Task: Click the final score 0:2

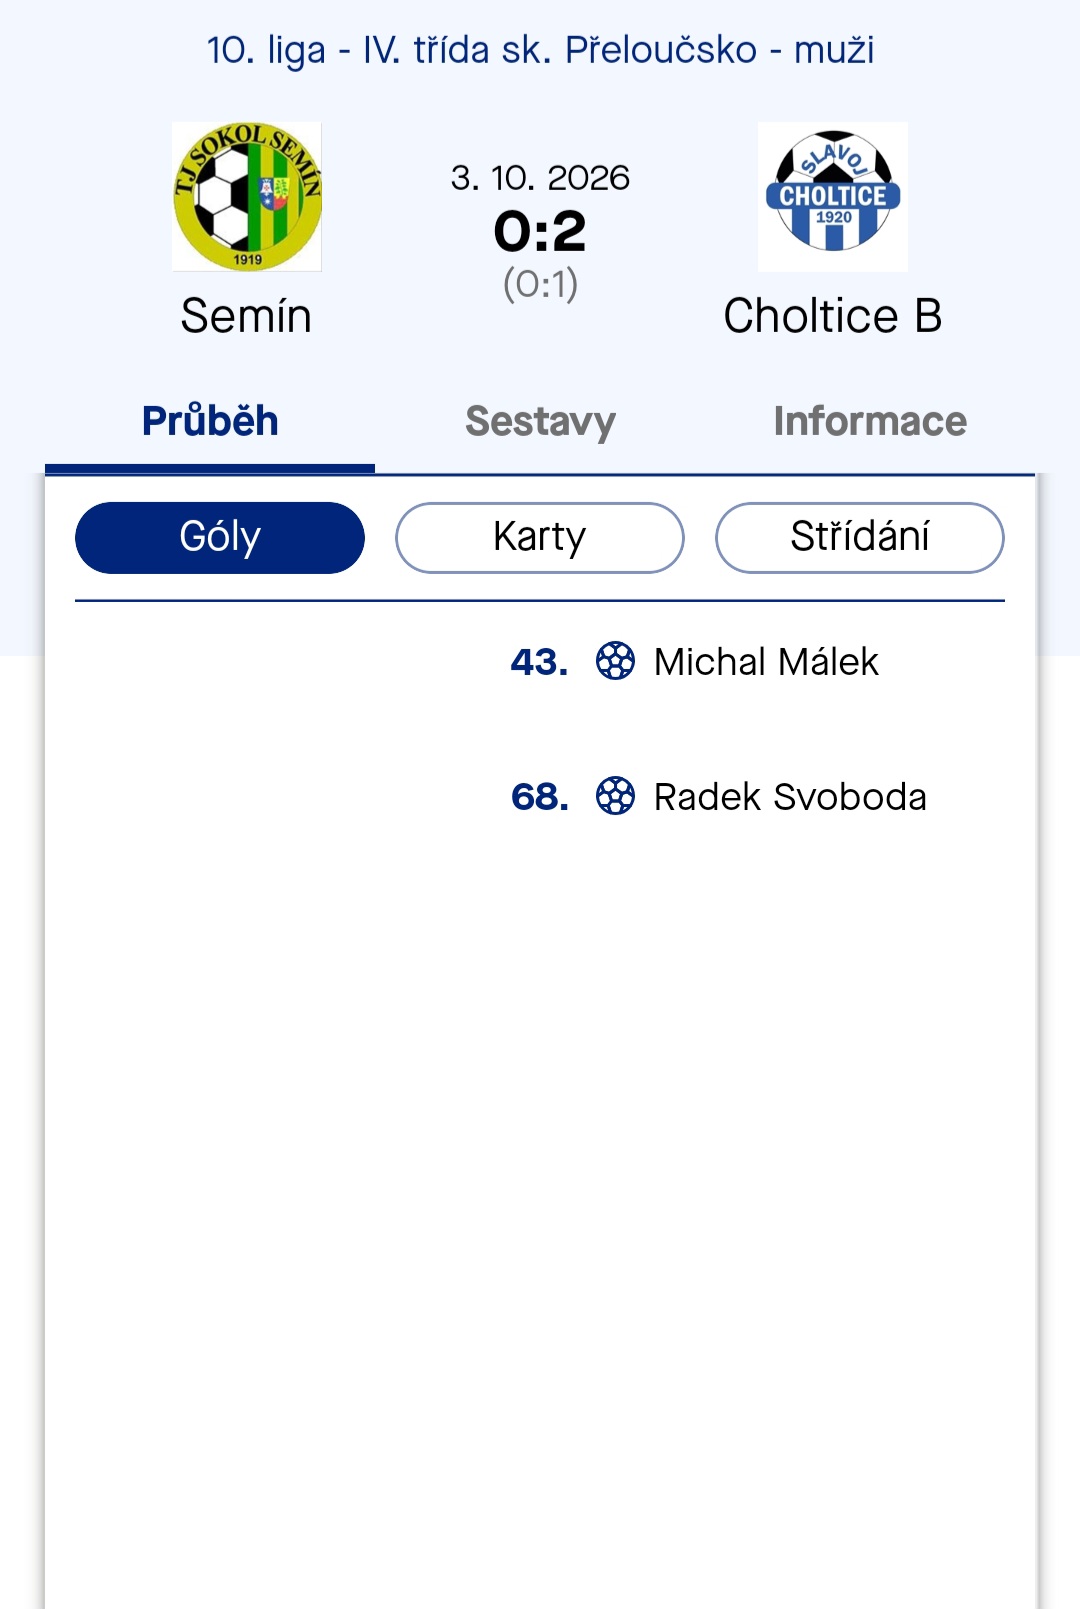Action: [540, 232]
